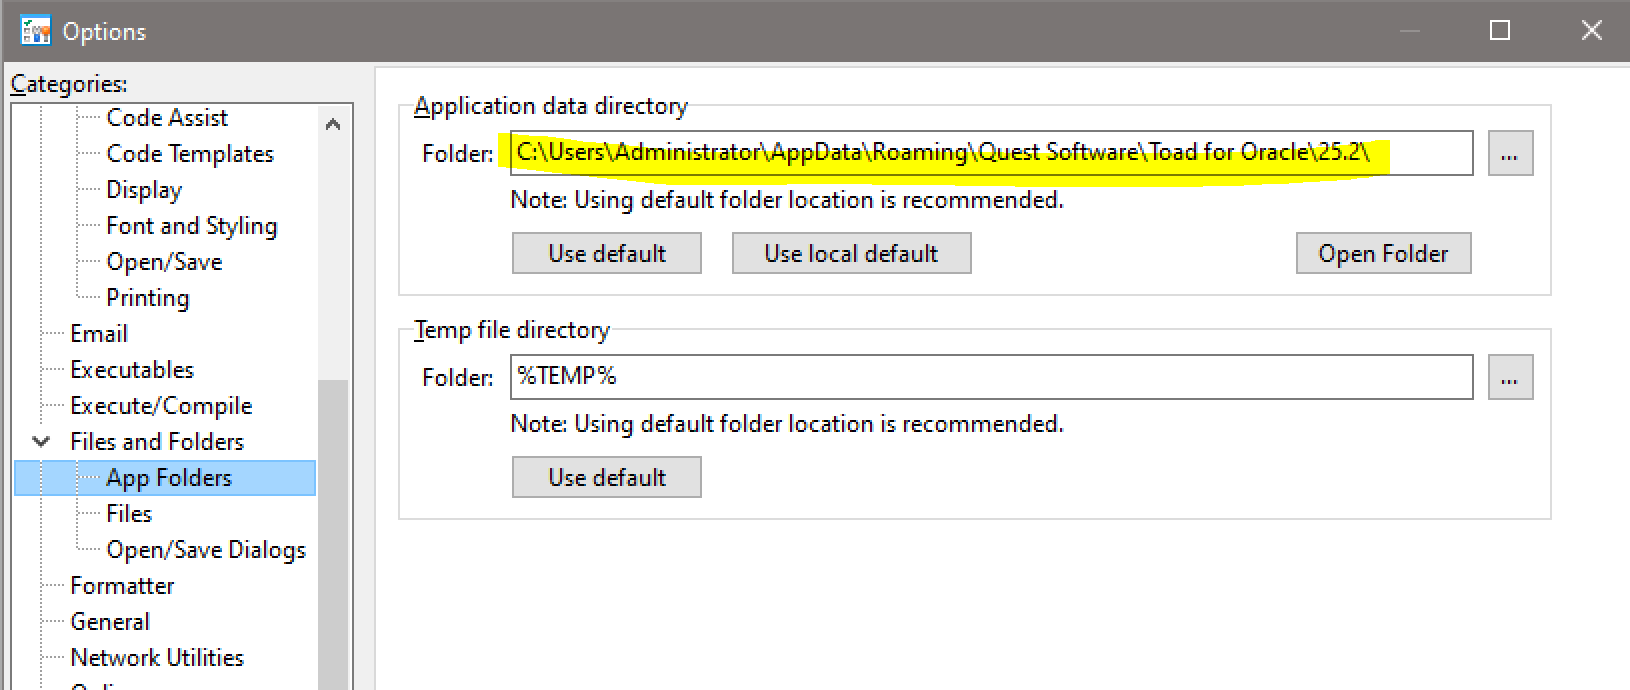Screen dimensions: 1630x690
Task: Click the Temp file Folder field
Action: [x=991, y=377]
